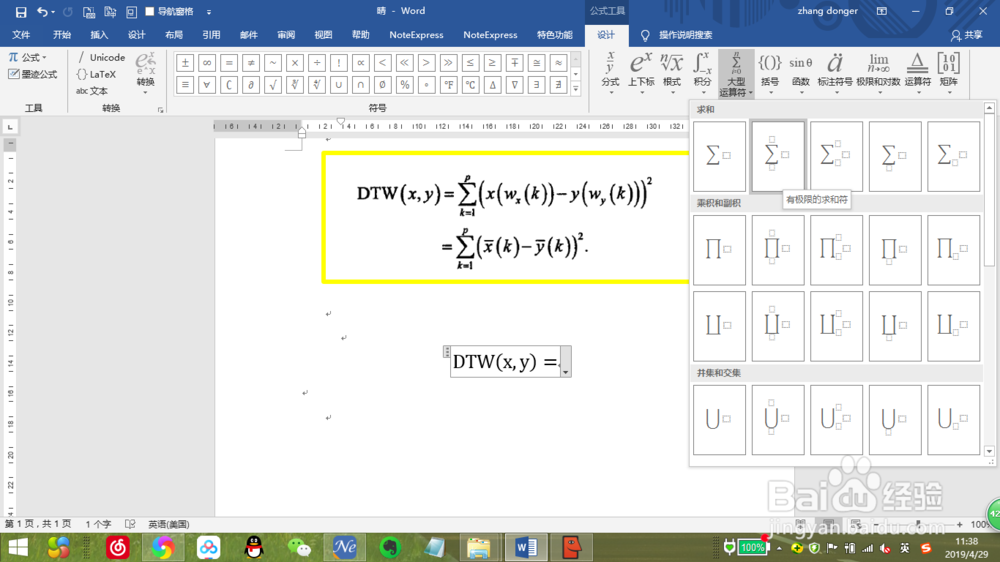Viewport: 1000px width, 562px height.
Task: Choose the product ∏ without limits template
Action: pos(719,249)
